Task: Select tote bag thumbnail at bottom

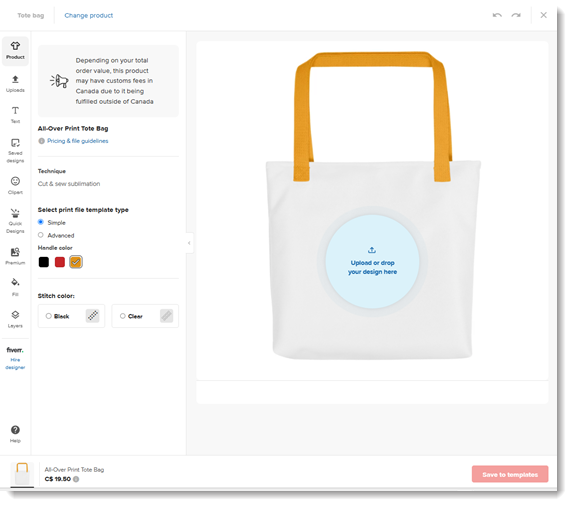Action: click(x=22, y=474)
